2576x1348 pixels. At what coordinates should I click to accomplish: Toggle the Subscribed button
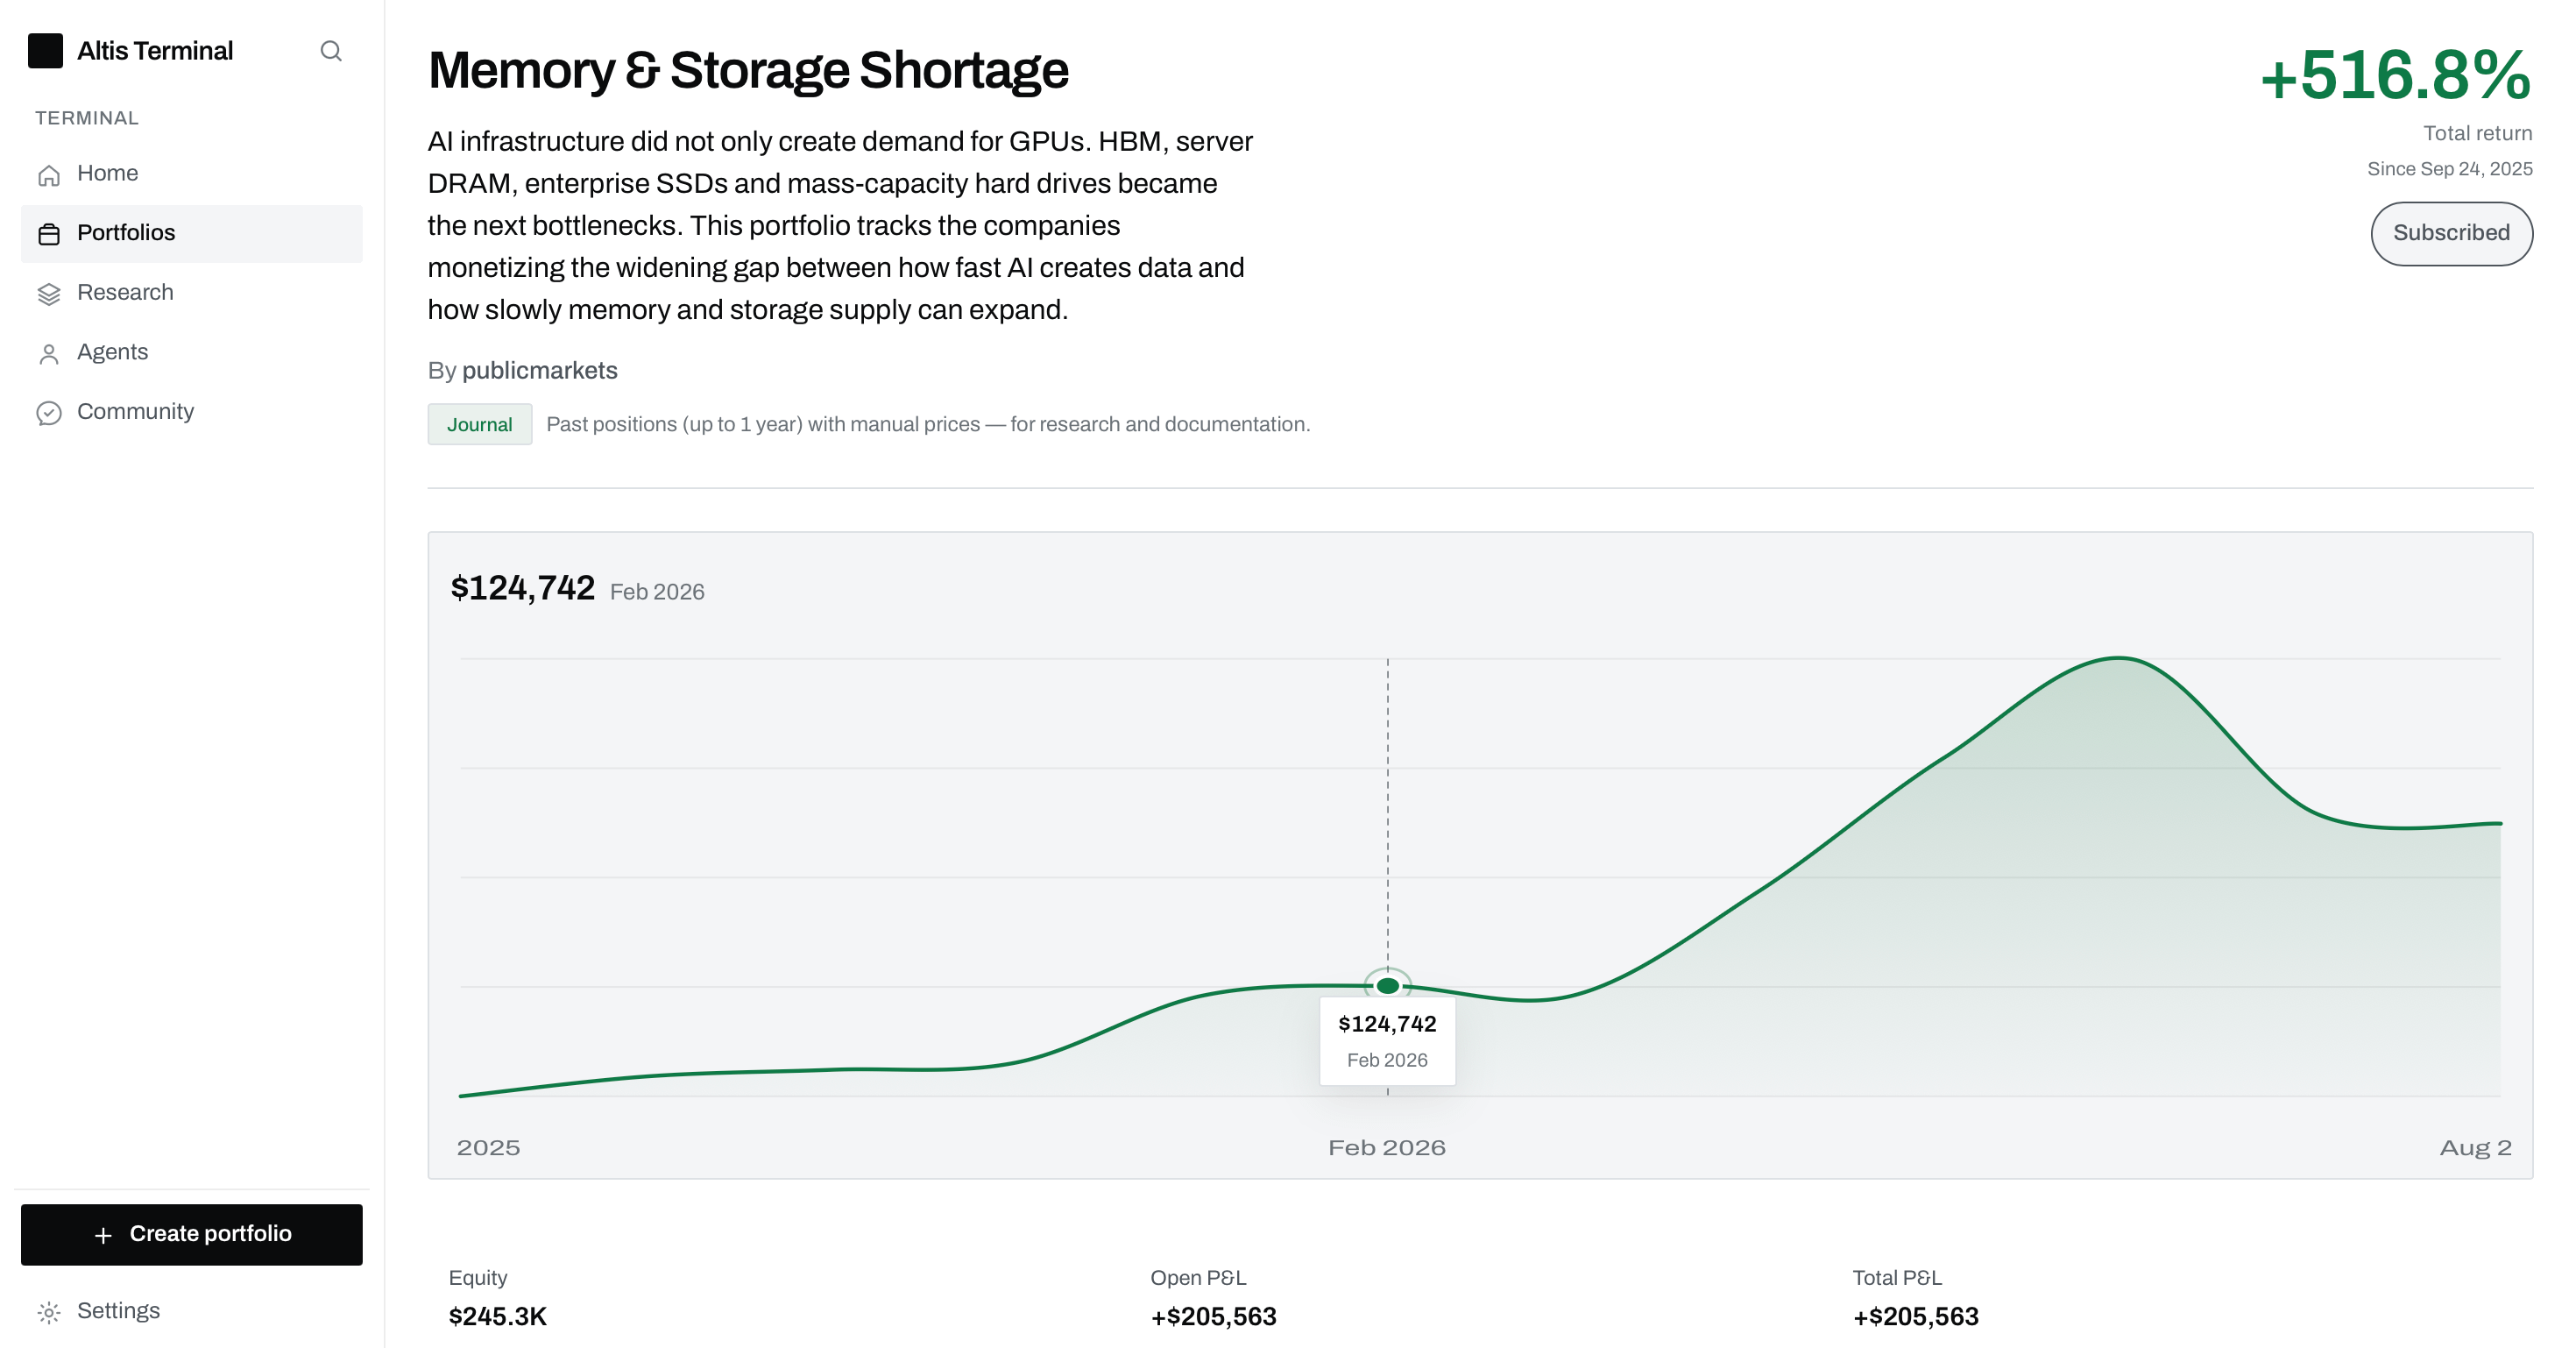2451,233
